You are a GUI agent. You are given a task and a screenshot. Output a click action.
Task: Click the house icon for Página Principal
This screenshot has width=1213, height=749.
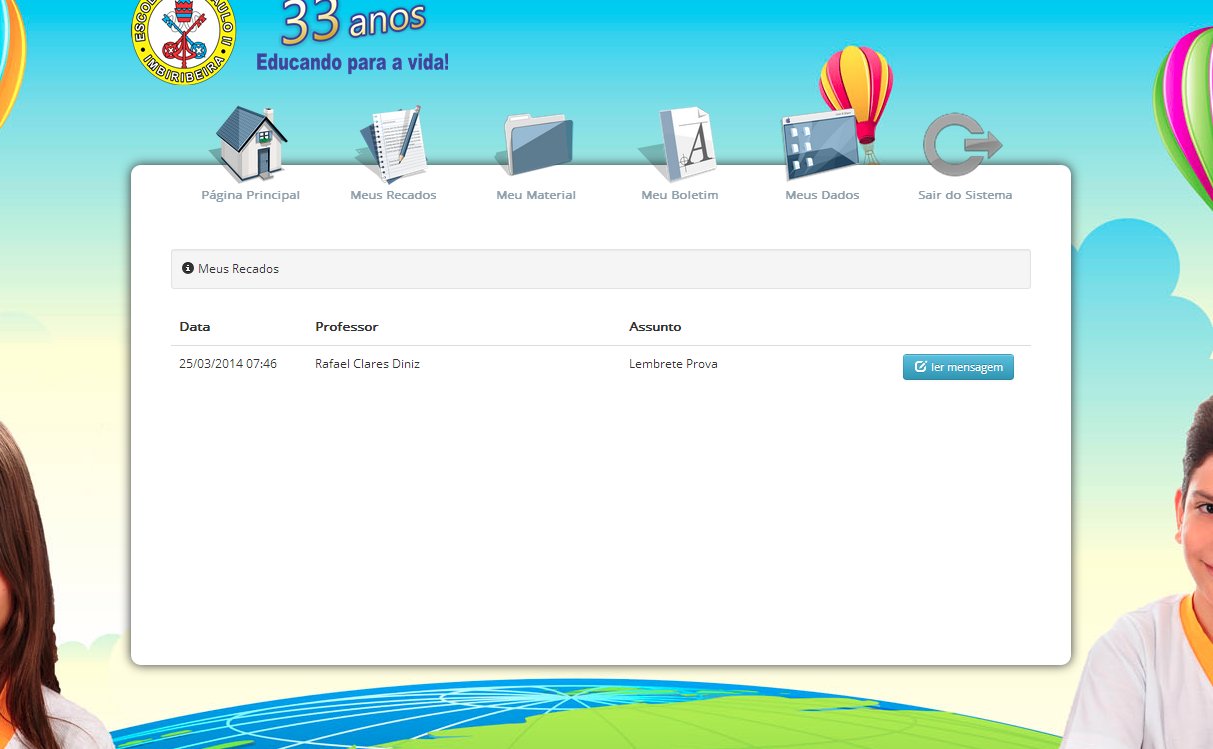click(x=250, y=143)
